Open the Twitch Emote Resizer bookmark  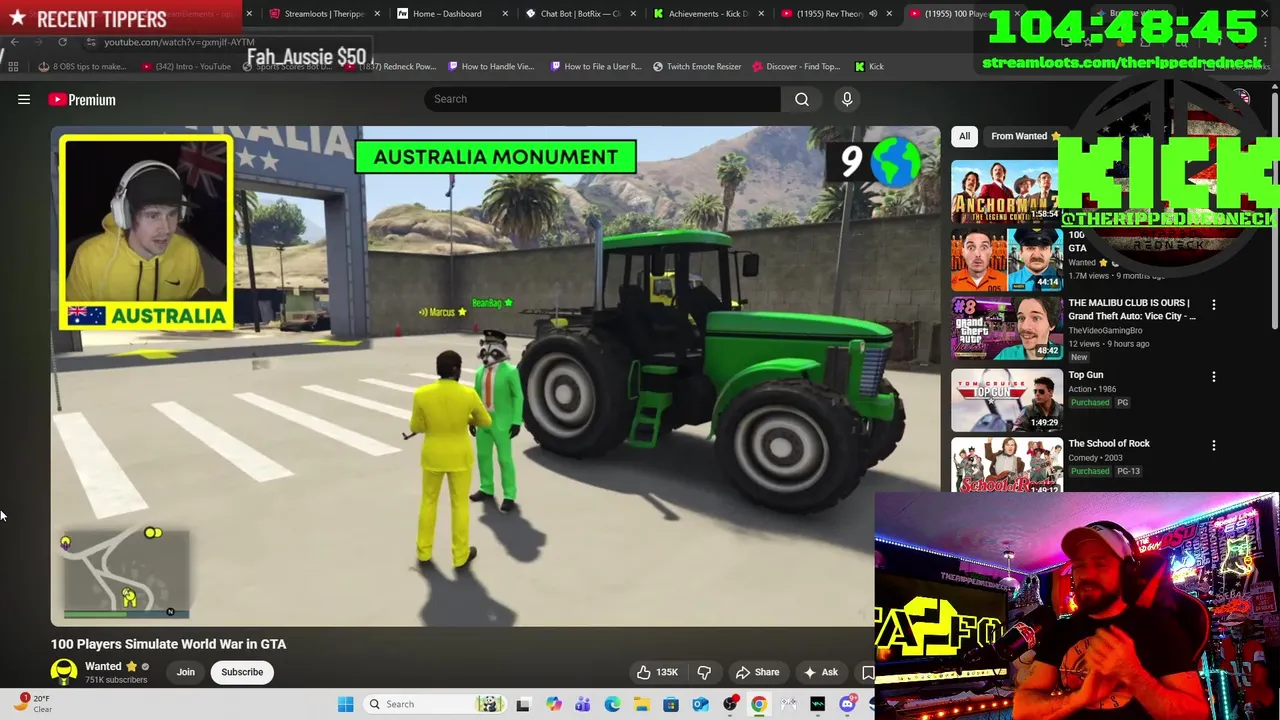pyautogui.click(x=697, y=66)
